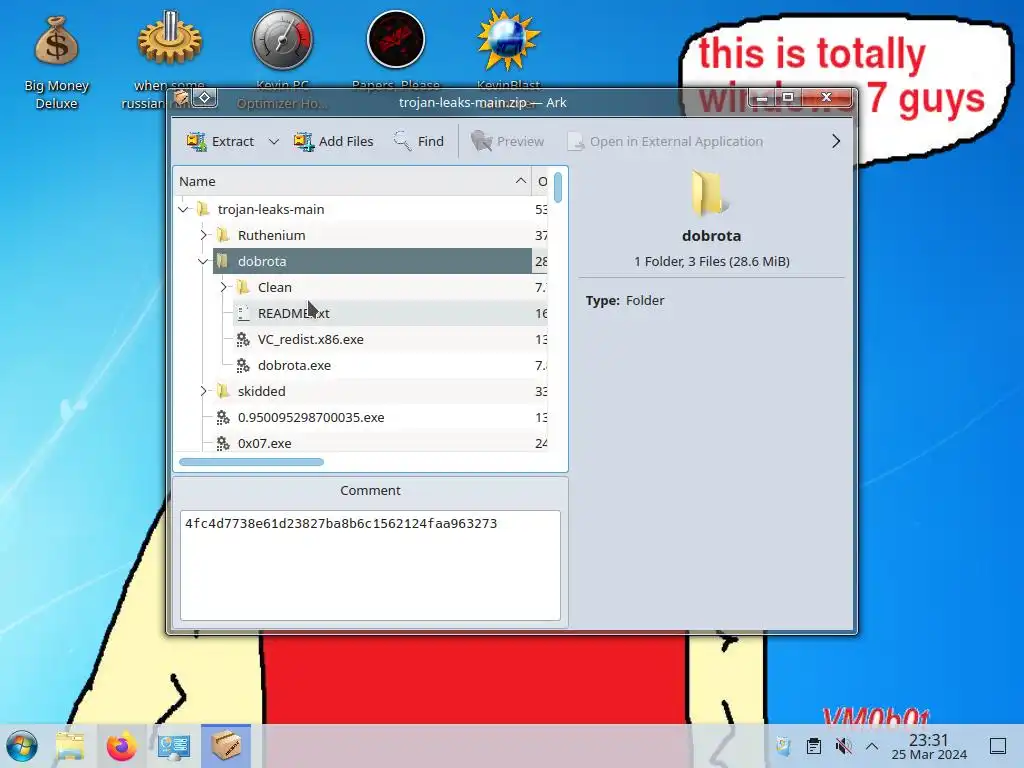
Task: Expand the skidded folder
Action: [x=203, y=391]
